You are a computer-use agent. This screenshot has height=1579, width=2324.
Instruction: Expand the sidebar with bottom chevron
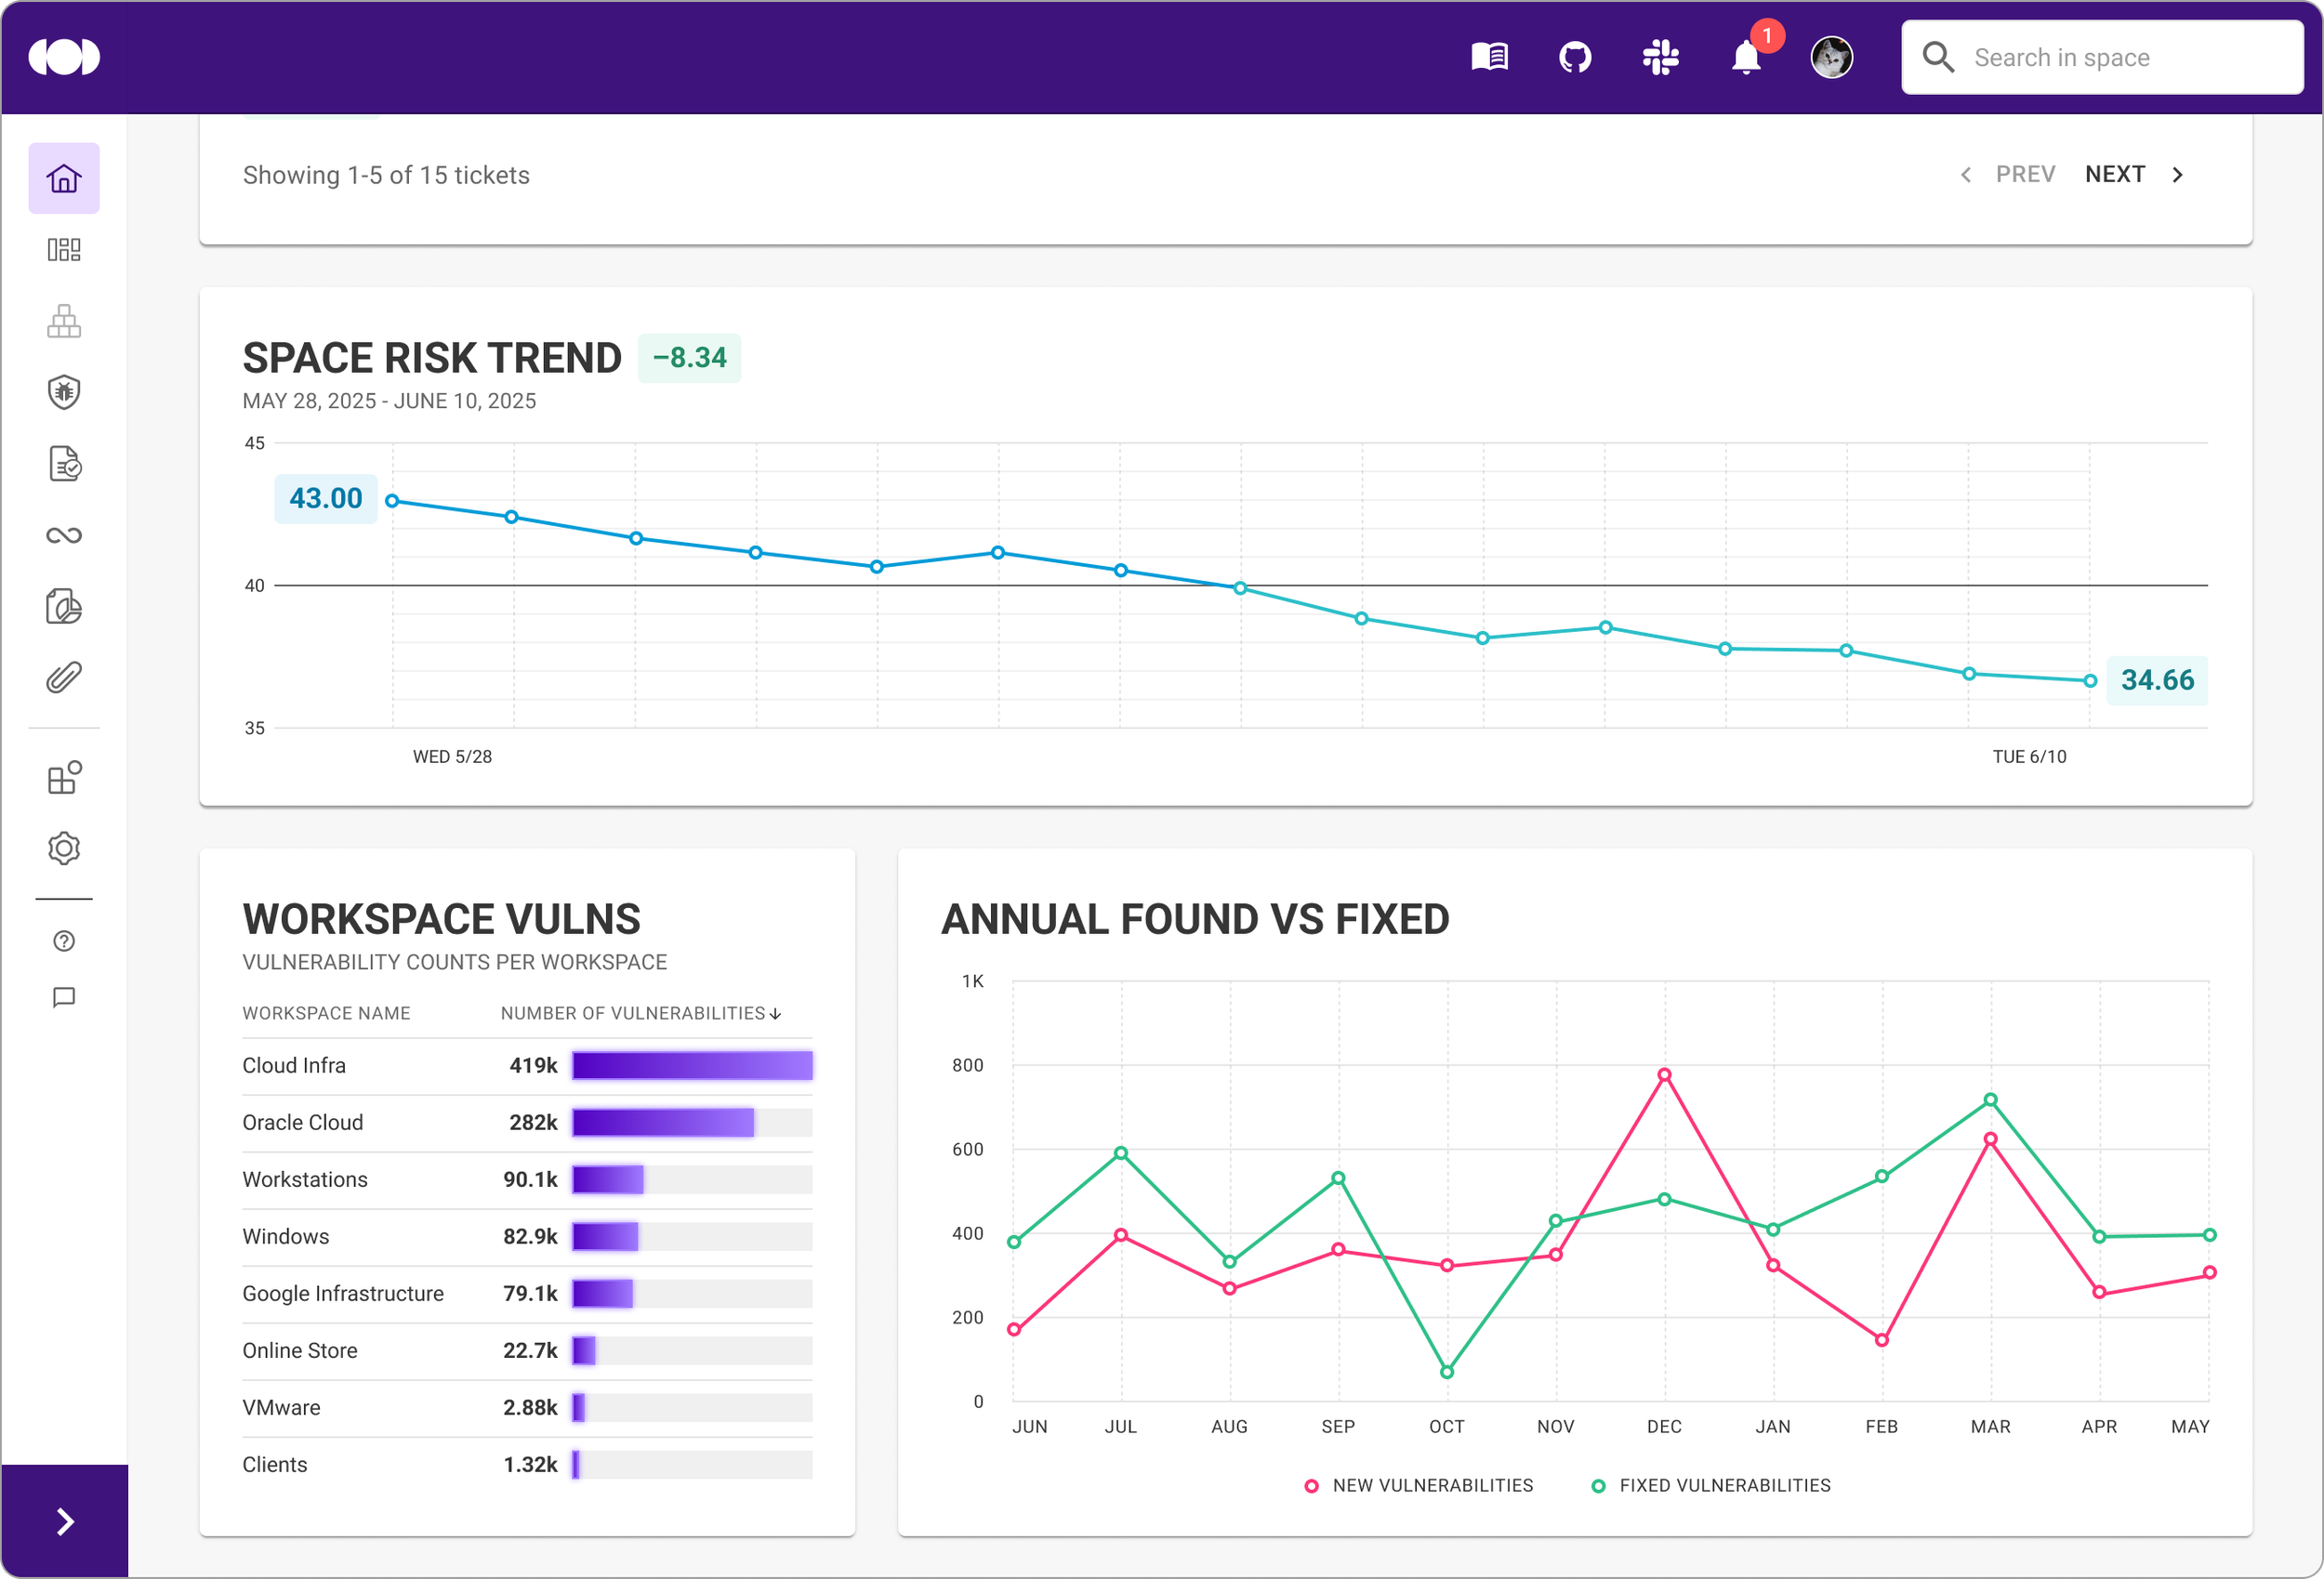click(x=65, y=1521)
